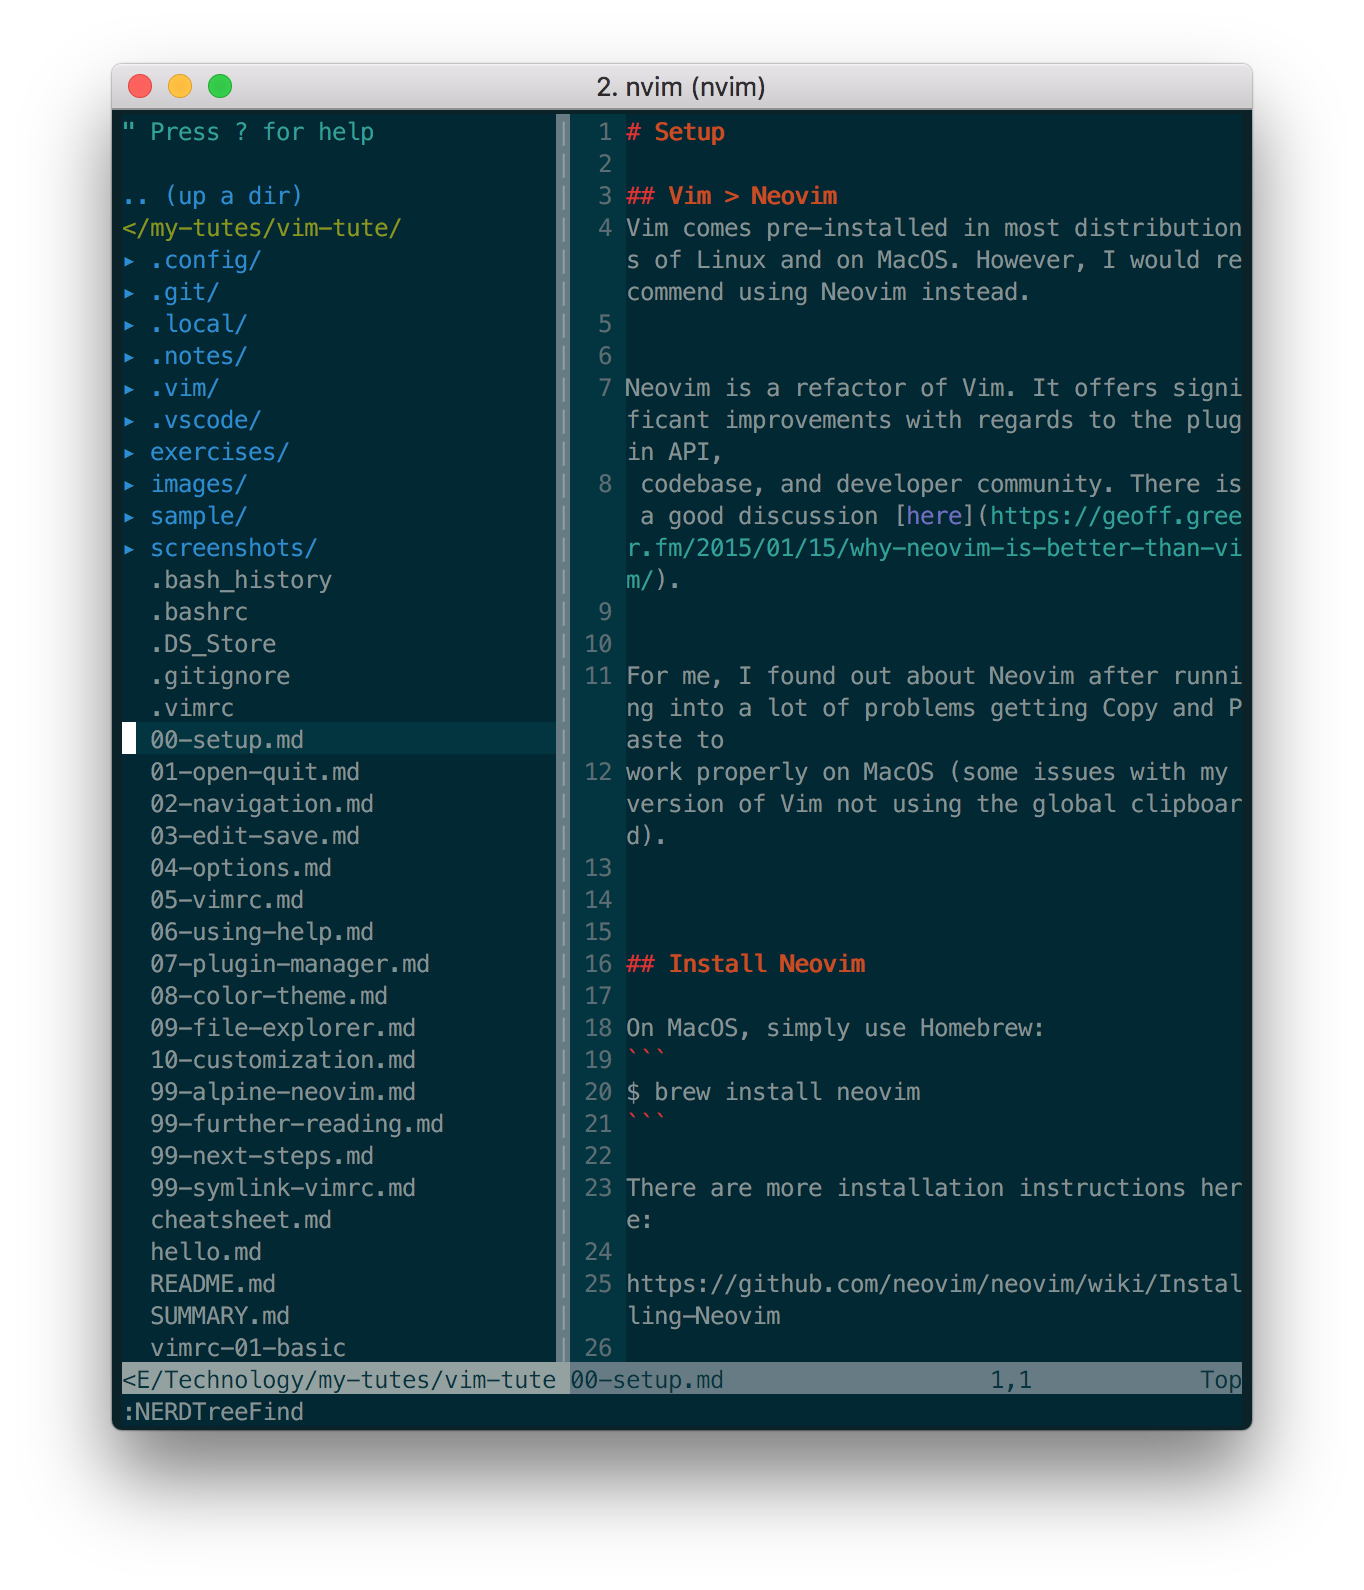This screenshot has height=1590, width=1364.
Task: Zoom window with the green button
Action: pos(220,86)
